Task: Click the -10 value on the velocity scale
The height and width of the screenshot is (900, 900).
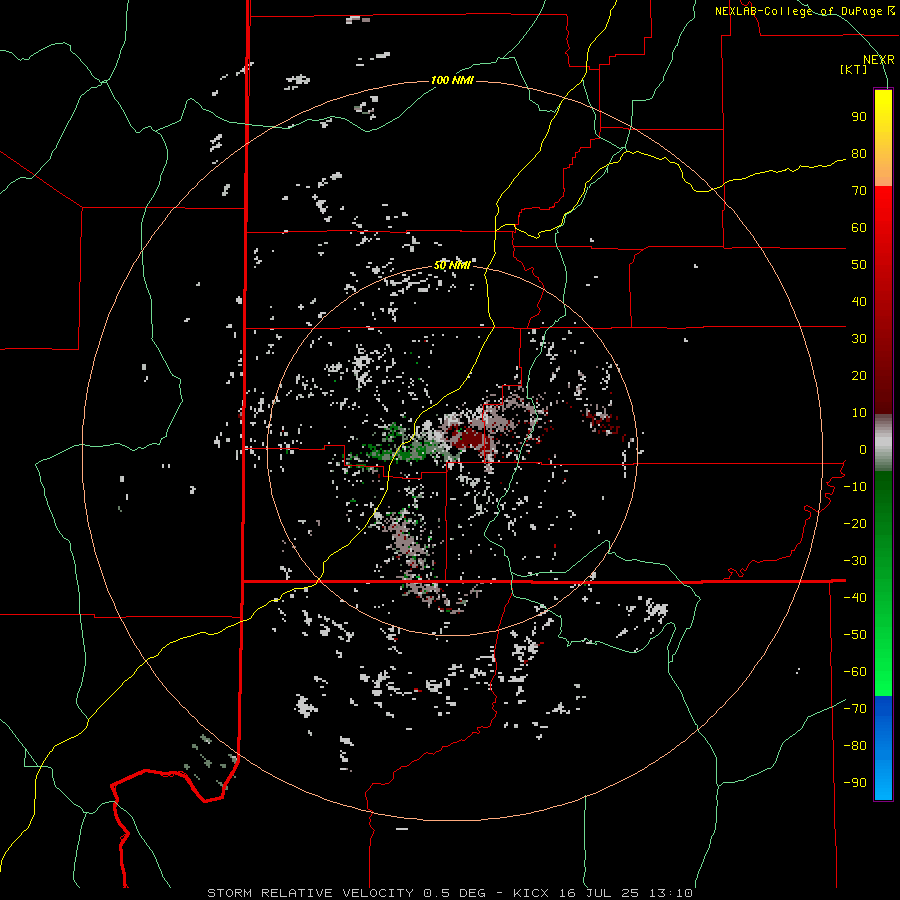Action: pos(855,487)
